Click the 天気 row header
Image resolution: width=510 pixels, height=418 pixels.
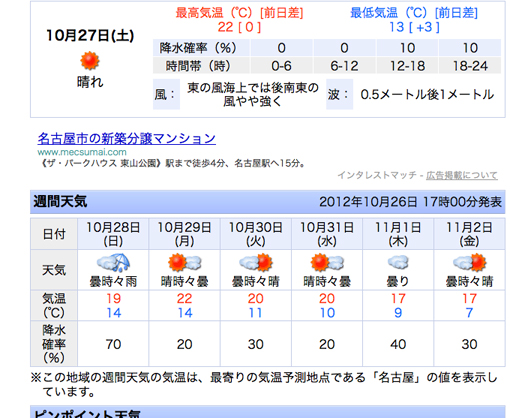pos(54,270)
